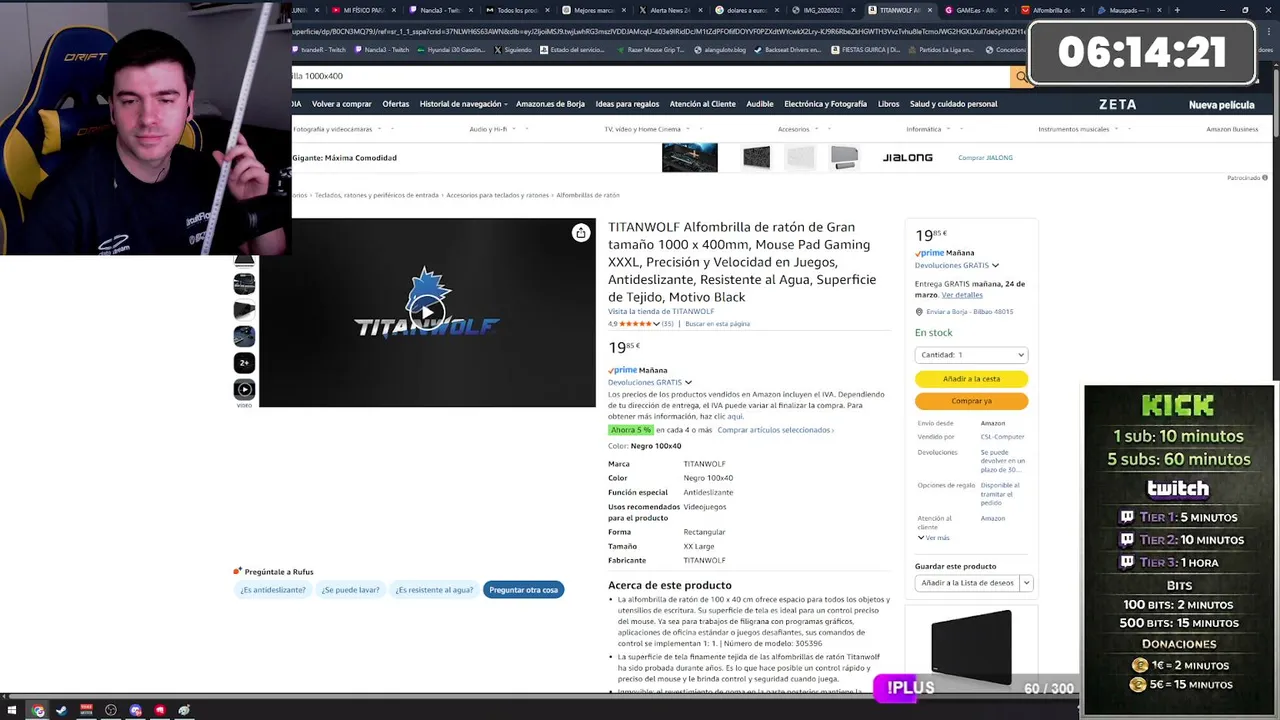The height and width of the screenshot is (720, 1280).
Task: Open new browser tab with plus icon
Action: tap(1177, 10)
